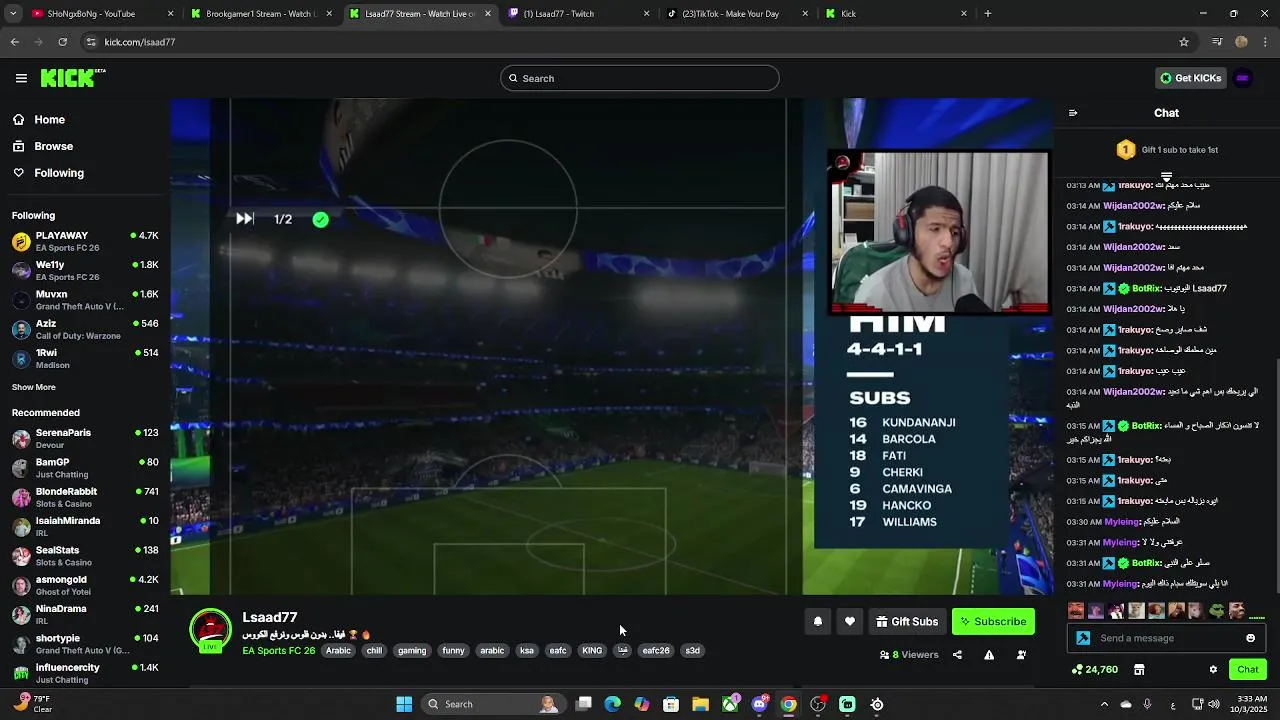1280x720 pixels.
Task: Click the Send a message field
Action: (x=1165, y=638)
